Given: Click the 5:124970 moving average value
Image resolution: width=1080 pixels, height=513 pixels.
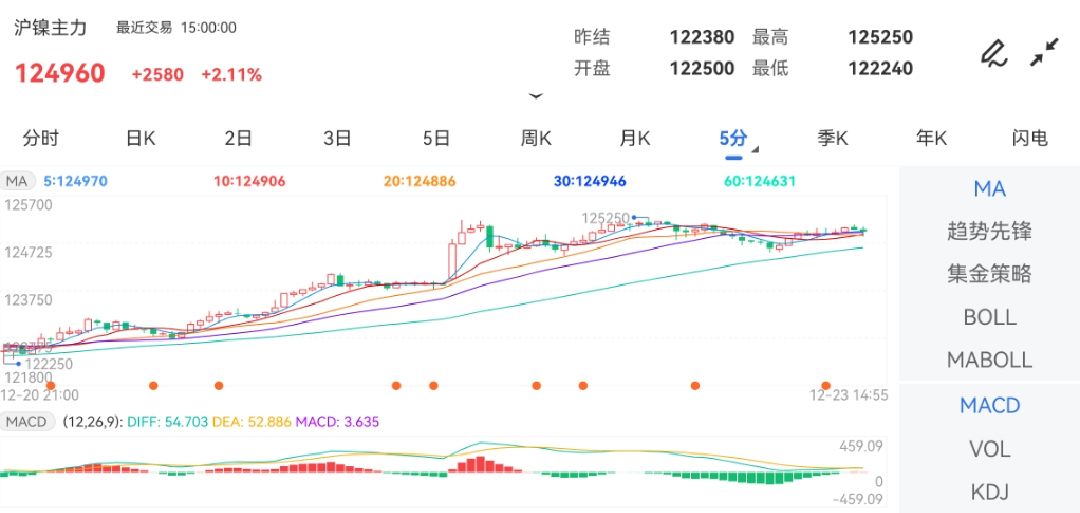Looking at the screenshot, I should (75, 182).
